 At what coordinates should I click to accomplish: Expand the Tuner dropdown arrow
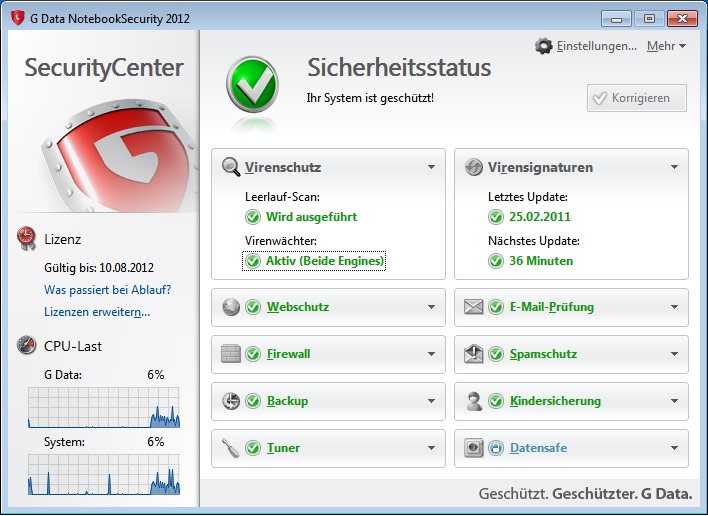(x=431, y=448)
